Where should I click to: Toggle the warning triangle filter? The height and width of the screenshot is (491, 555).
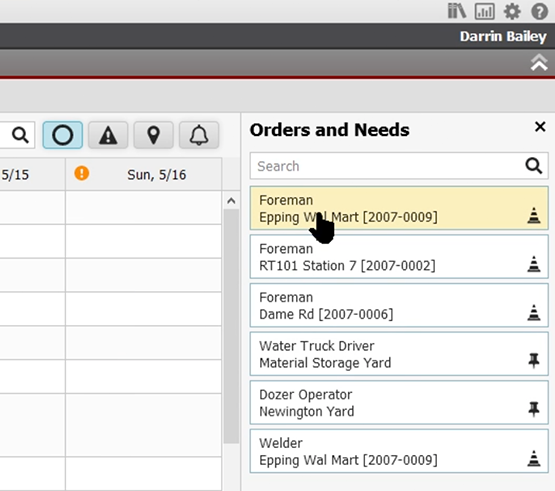pyautogui.click(x=108, y=135)
